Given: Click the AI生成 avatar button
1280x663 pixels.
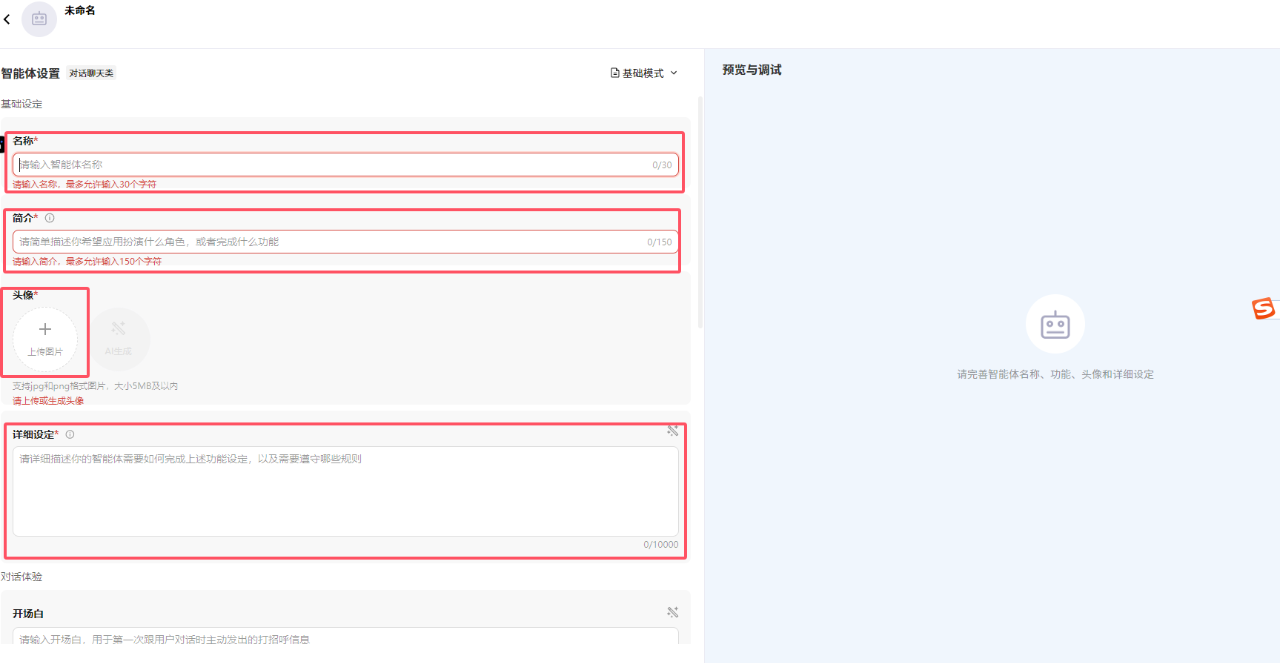Looking at the screenshot, I should tap(119, 339).
